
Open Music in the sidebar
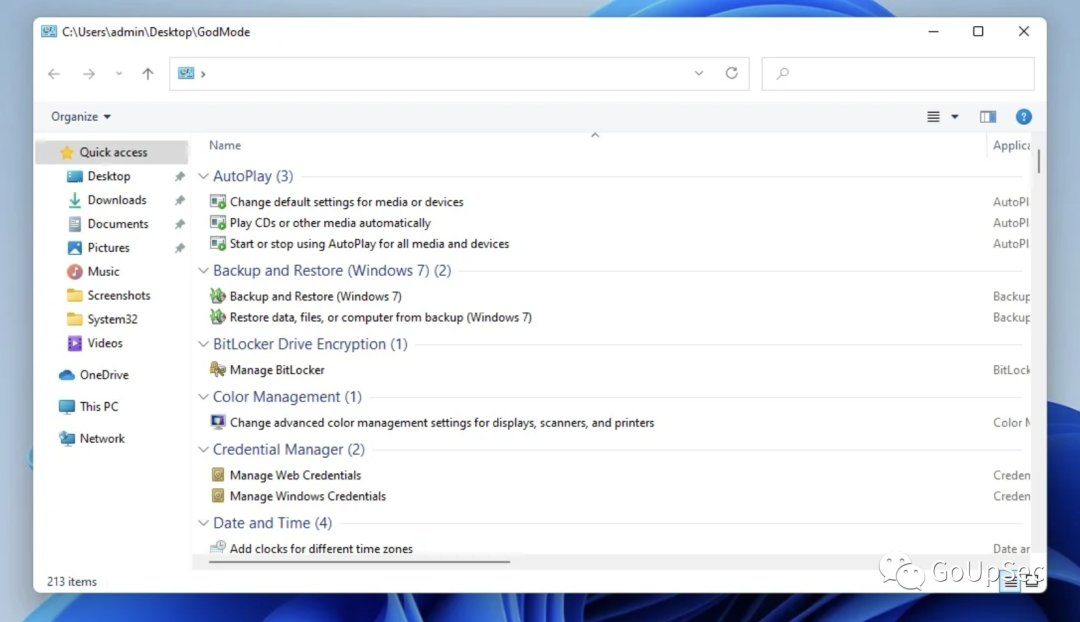(103, 271)
